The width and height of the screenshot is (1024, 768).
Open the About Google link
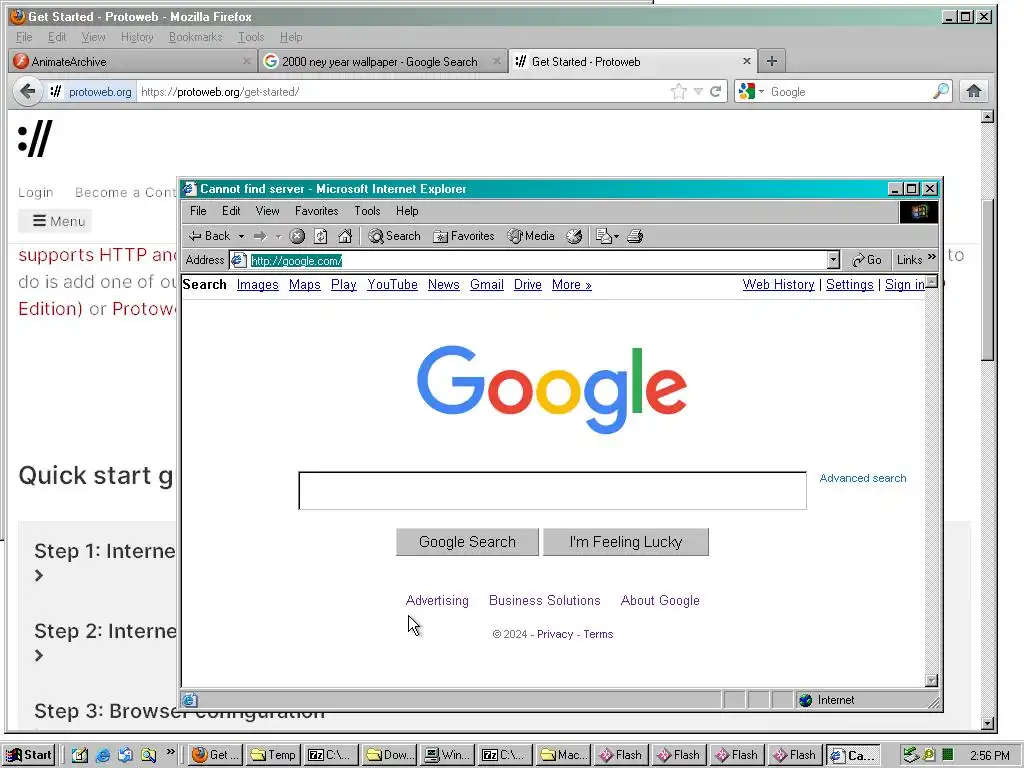(x=660, y=600)
